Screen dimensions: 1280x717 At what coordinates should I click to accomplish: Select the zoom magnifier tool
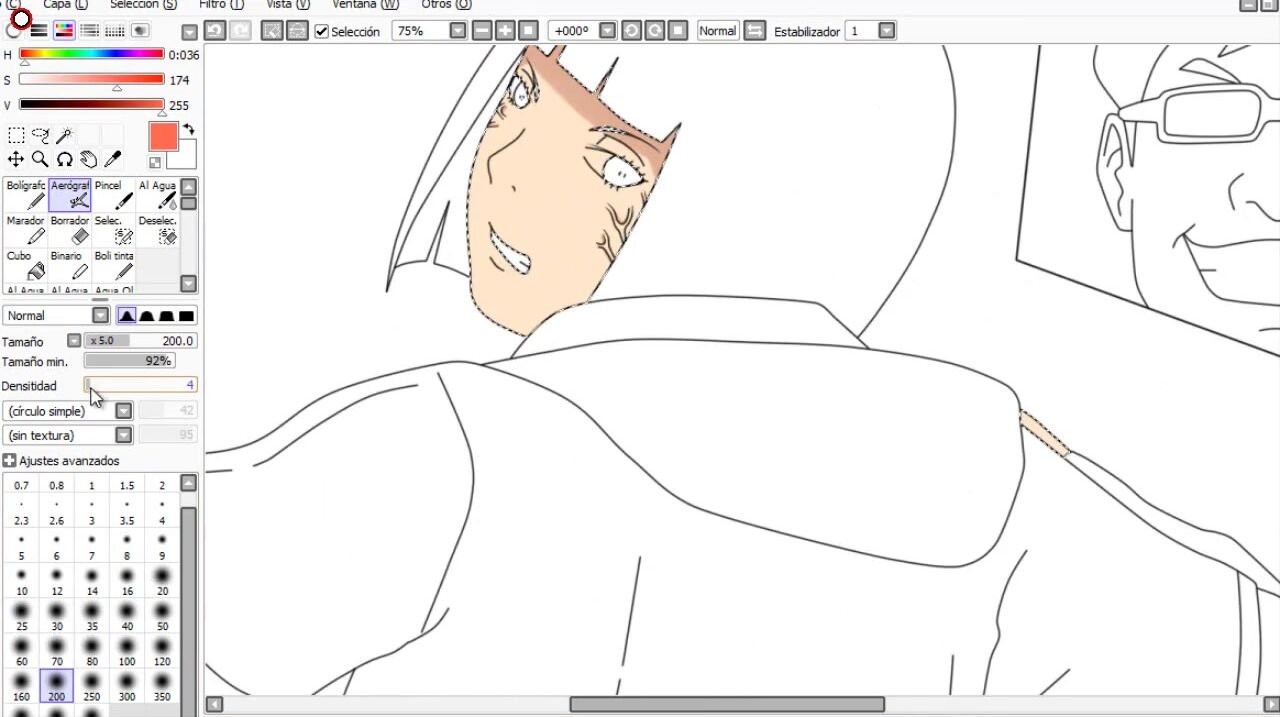[x=40, y=159]
